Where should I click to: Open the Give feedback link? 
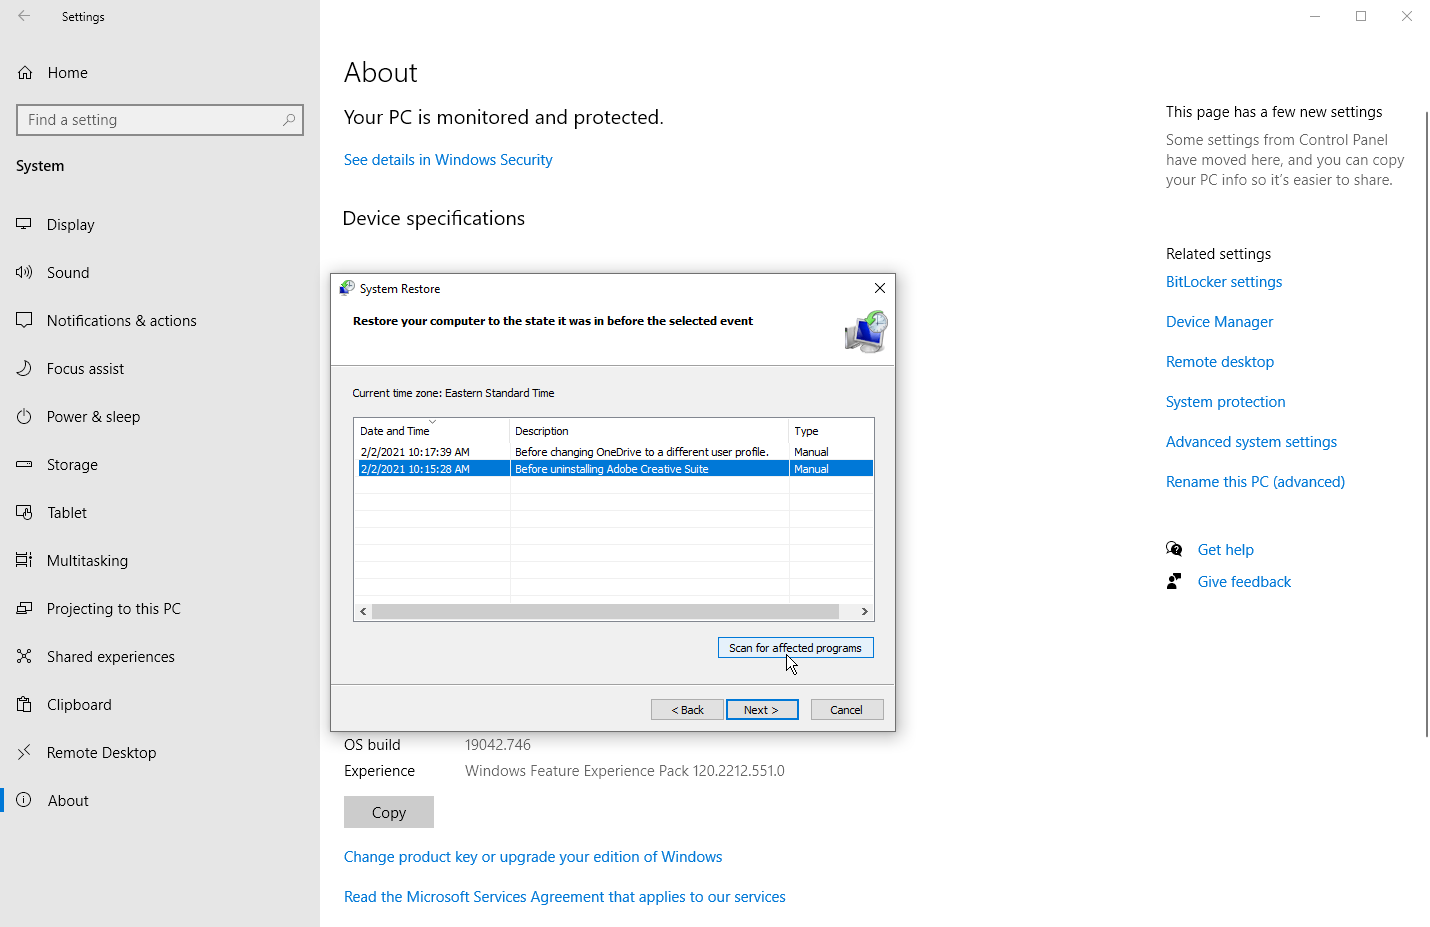pyautogui.click(x=1244, y=582)
